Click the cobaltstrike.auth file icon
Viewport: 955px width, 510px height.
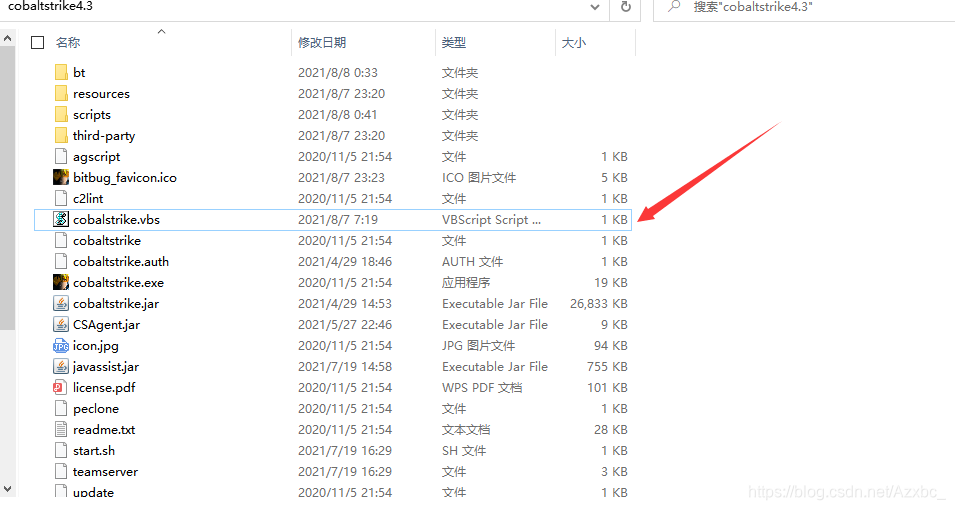pyautogui.click(x=61, y=261)
